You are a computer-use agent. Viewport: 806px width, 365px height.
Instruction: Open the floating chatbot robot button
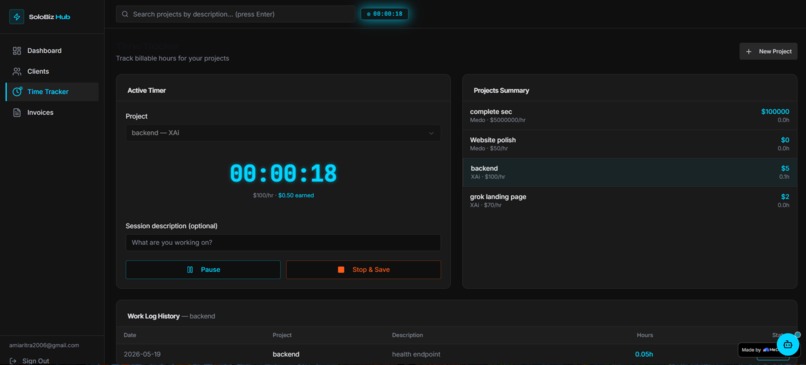tap(787, 344)
